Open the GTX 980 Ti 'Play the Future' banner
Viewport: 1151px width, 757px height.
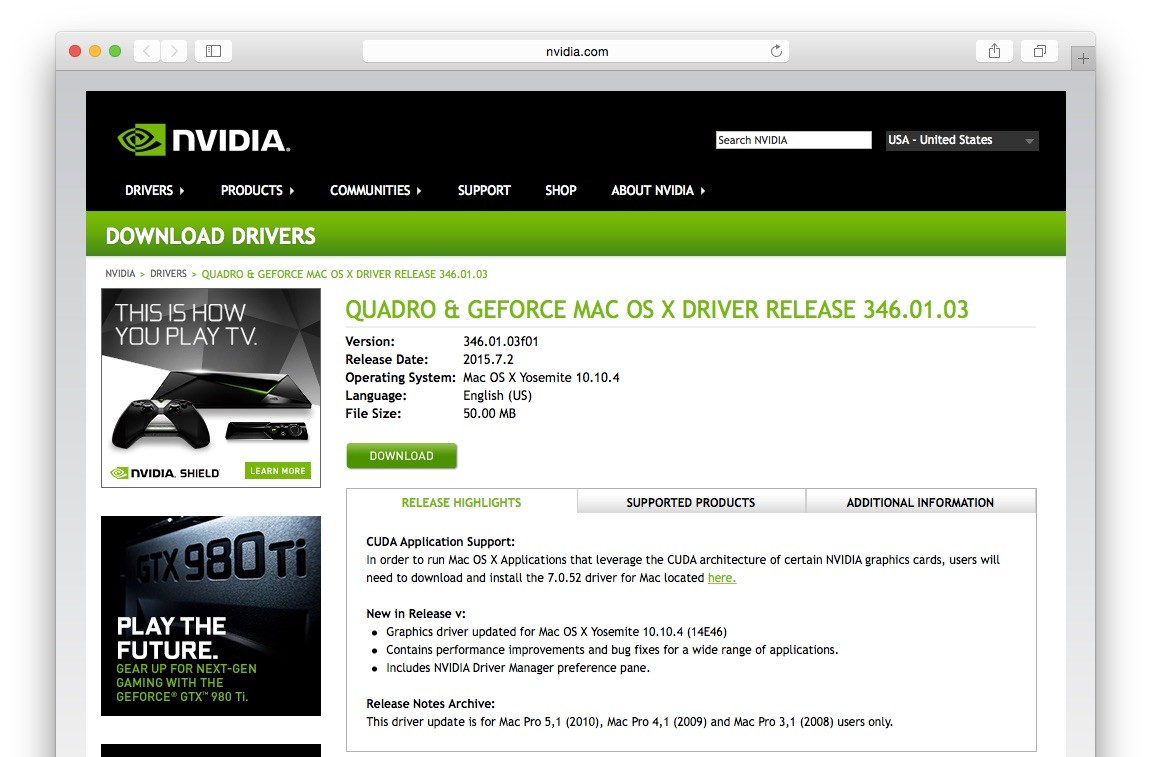click(x=211, y=615)
